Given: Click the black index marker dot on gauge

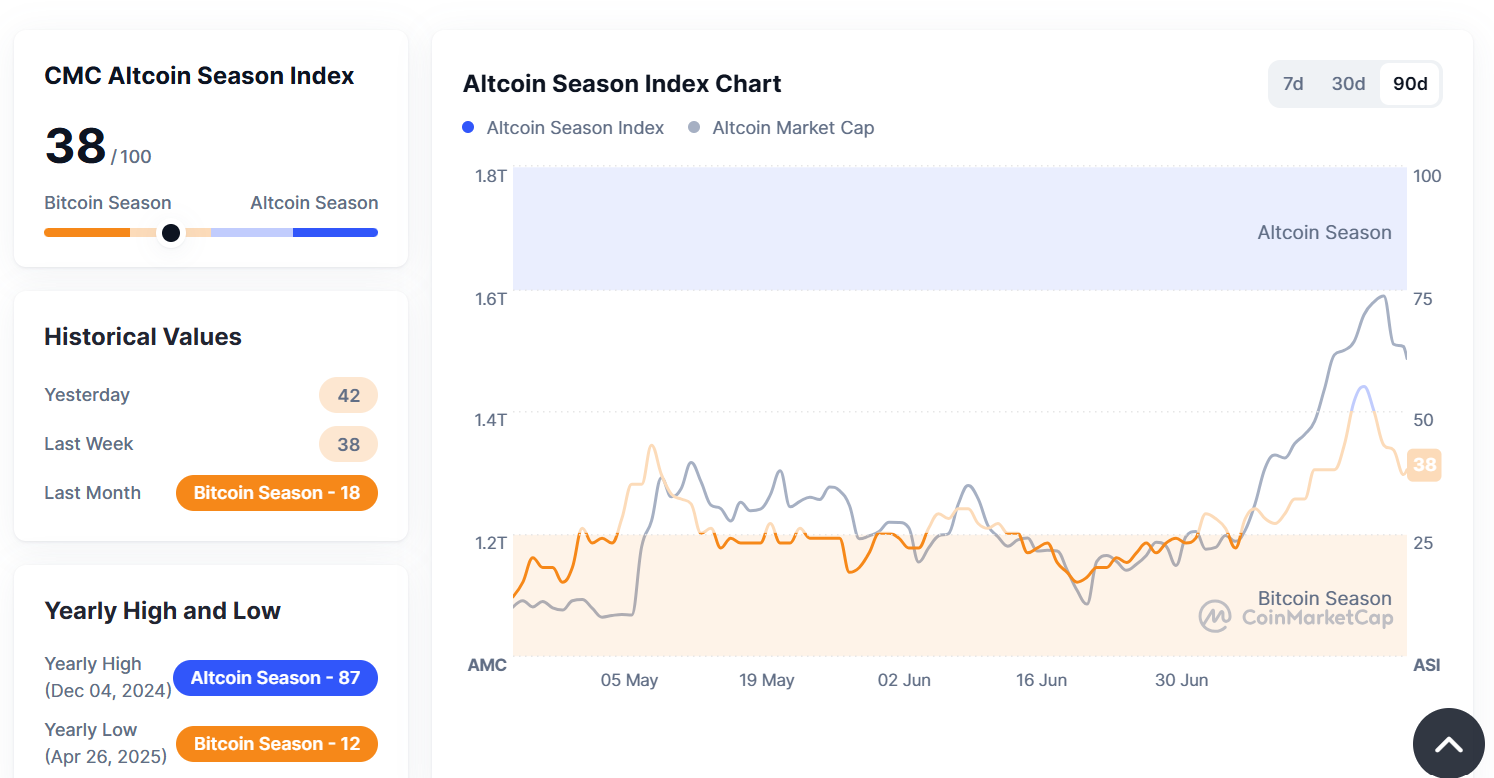Looking at the screenshot, I should 171,233.
